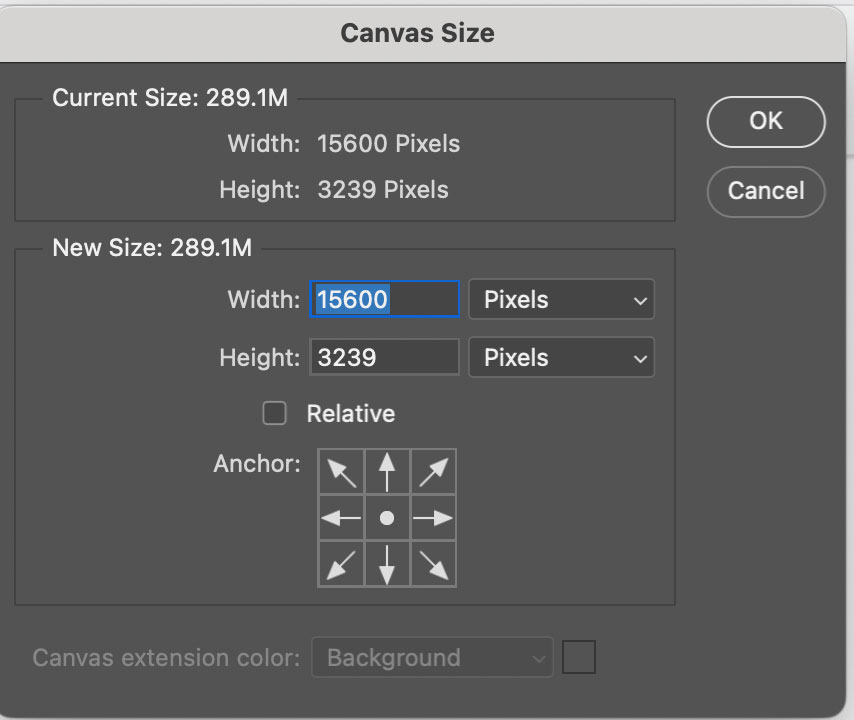
Task: Set anchor to middle-left arrow
Action: click(x=341, y=517)
